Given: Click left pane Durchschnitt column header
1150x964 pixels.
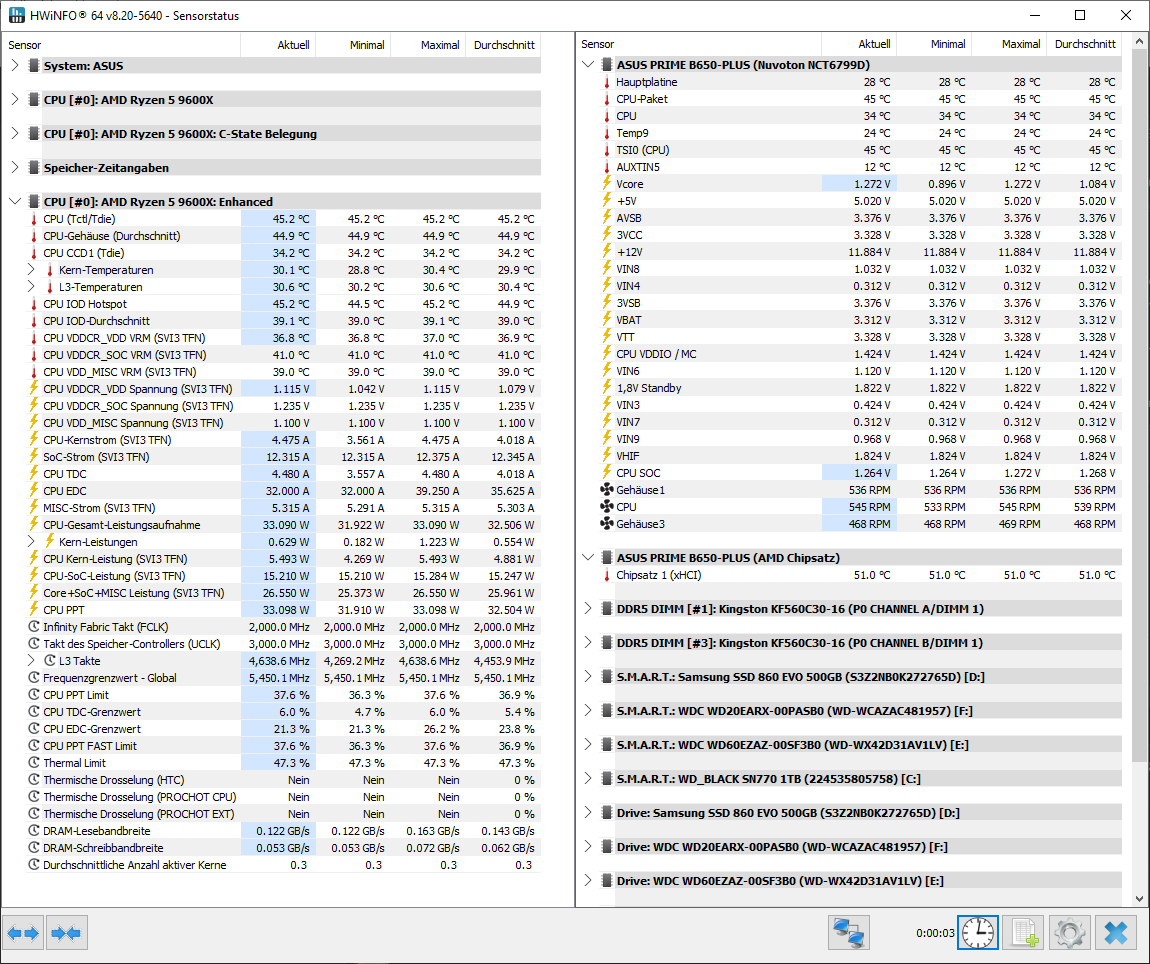Looking at the screenshot, I should coord(503,45).
